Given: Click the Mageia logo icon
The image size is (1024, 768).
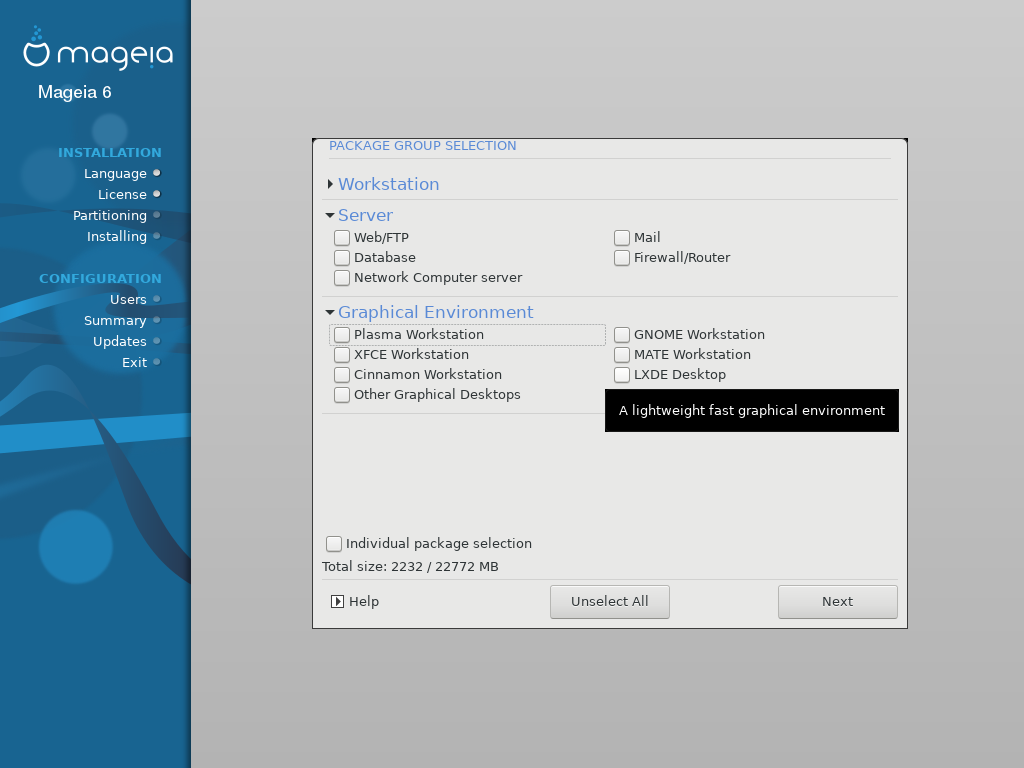Looking at the screenshot, I should [x=36, y=47].
